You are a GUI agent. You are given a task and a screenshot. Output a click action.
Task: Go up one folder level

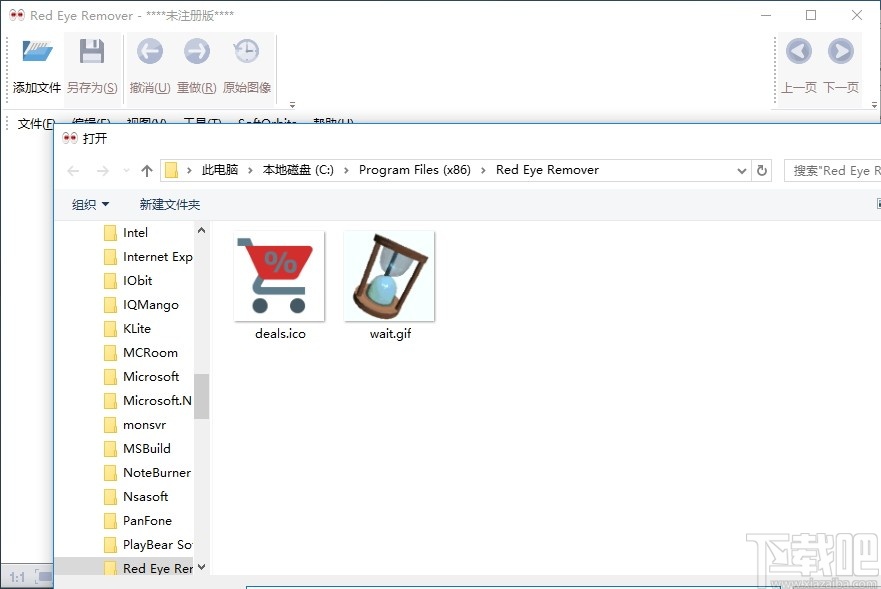point(147,171)
